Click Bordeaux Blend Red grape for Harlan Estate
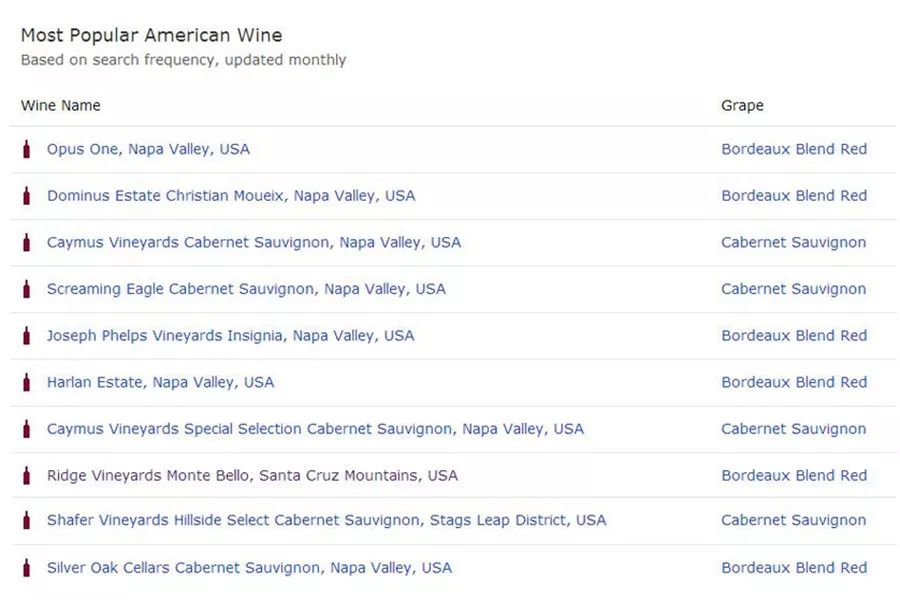900x600 pixels. [x=794, y=382]
